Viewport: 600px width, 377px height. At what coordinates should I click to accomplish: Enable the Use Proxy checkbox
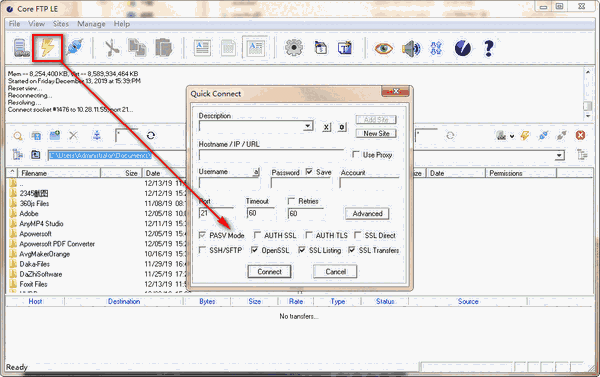coord(356,154)
